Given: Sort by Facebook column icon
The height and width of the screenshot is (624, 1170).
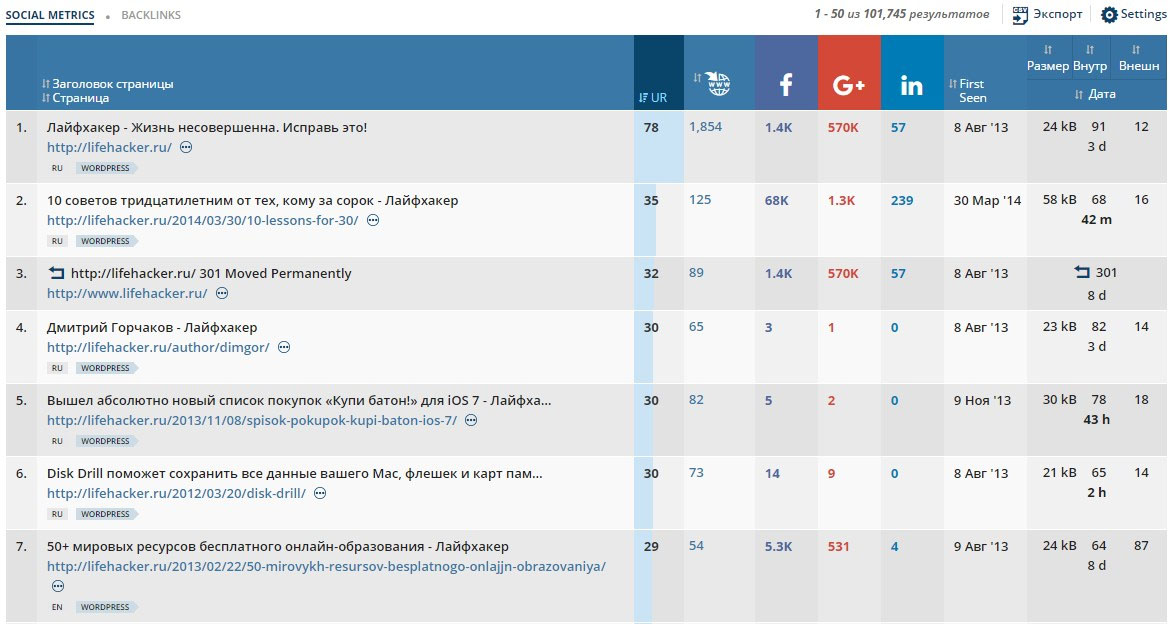Looking at the screenshot, I should pos(786,85).
